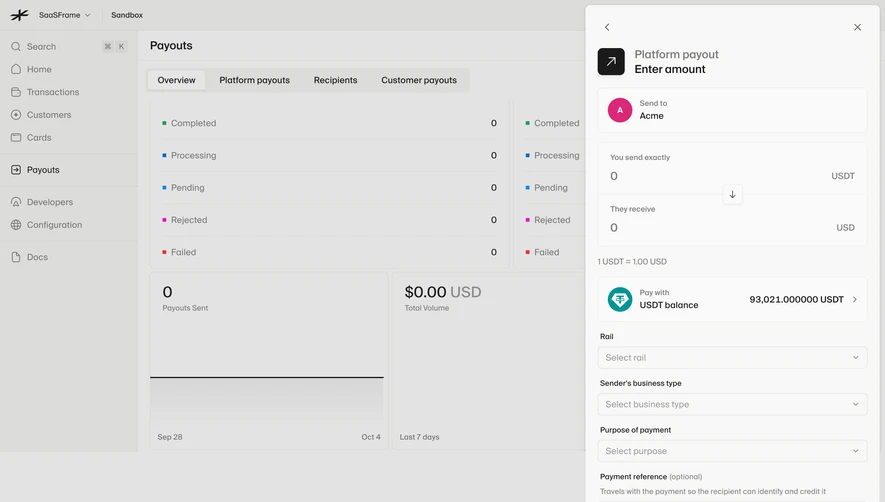Click the Docs file icon
885x502 pixels.
[x=16, y=257]
